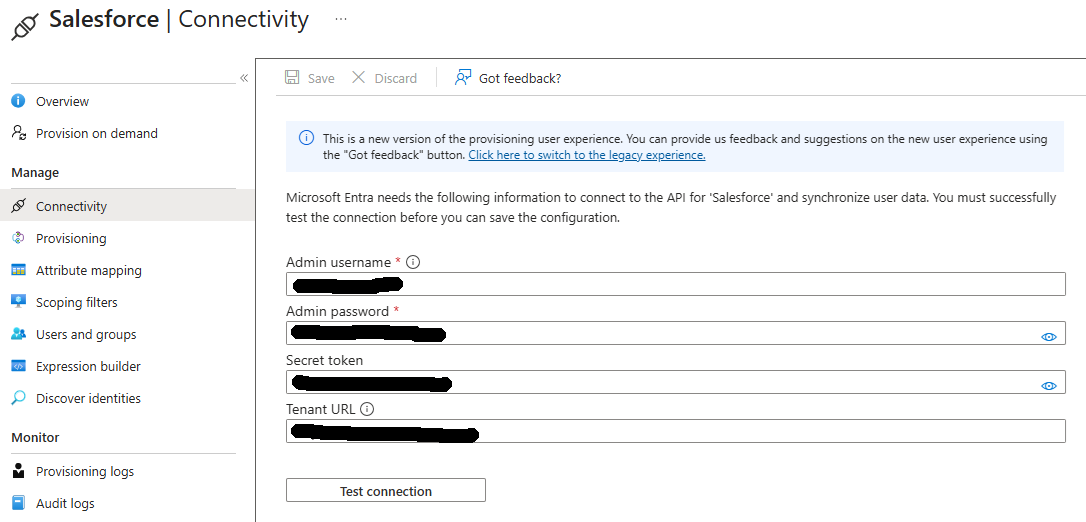Image resolution: width=1086 pixels, height=522 pixels.
Task: Click the Admin password input field
Action: (675, 333)
